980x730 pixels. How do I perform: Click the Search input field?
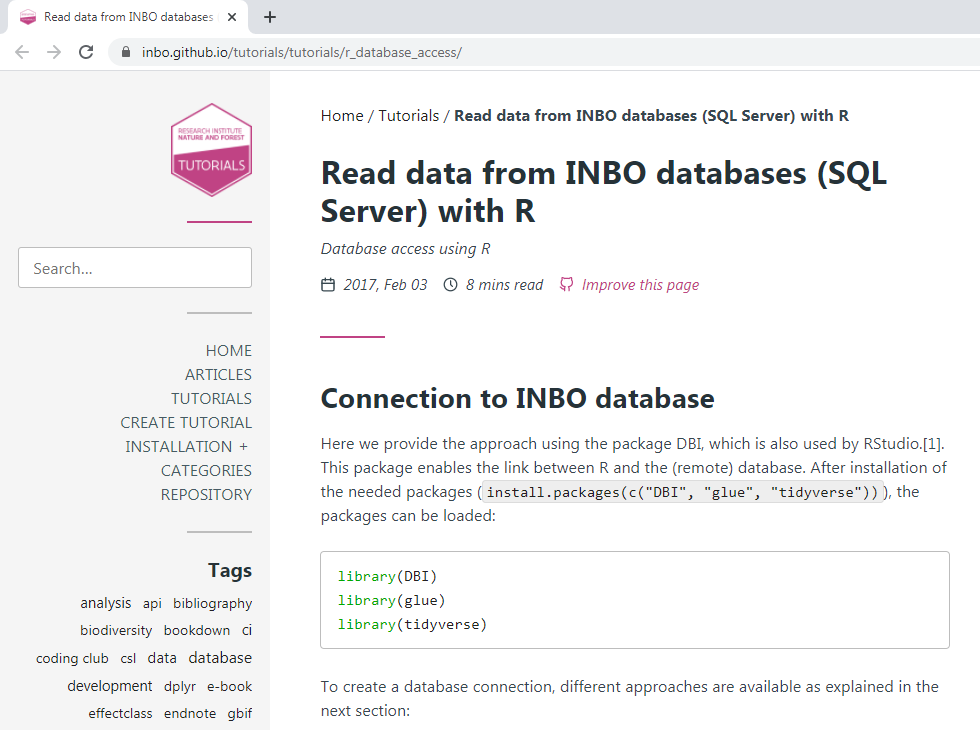[x=135, y=268]
